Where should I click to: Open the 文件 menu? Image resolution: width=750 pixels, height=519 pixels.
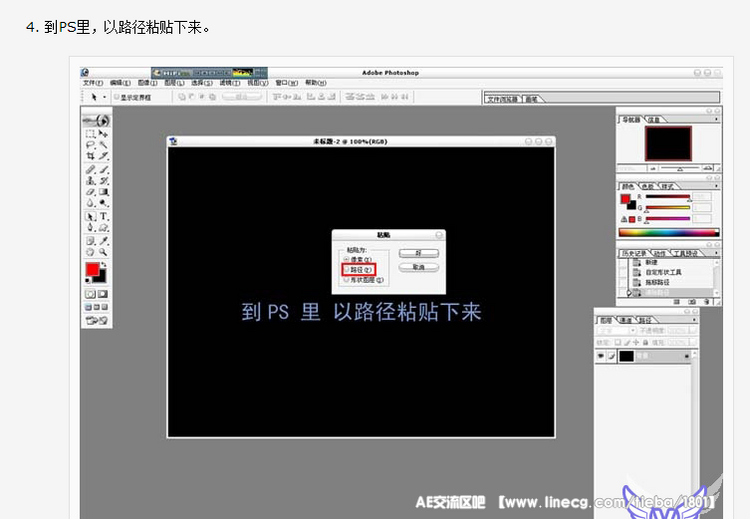pyautogui.click(x=93, y=83)
